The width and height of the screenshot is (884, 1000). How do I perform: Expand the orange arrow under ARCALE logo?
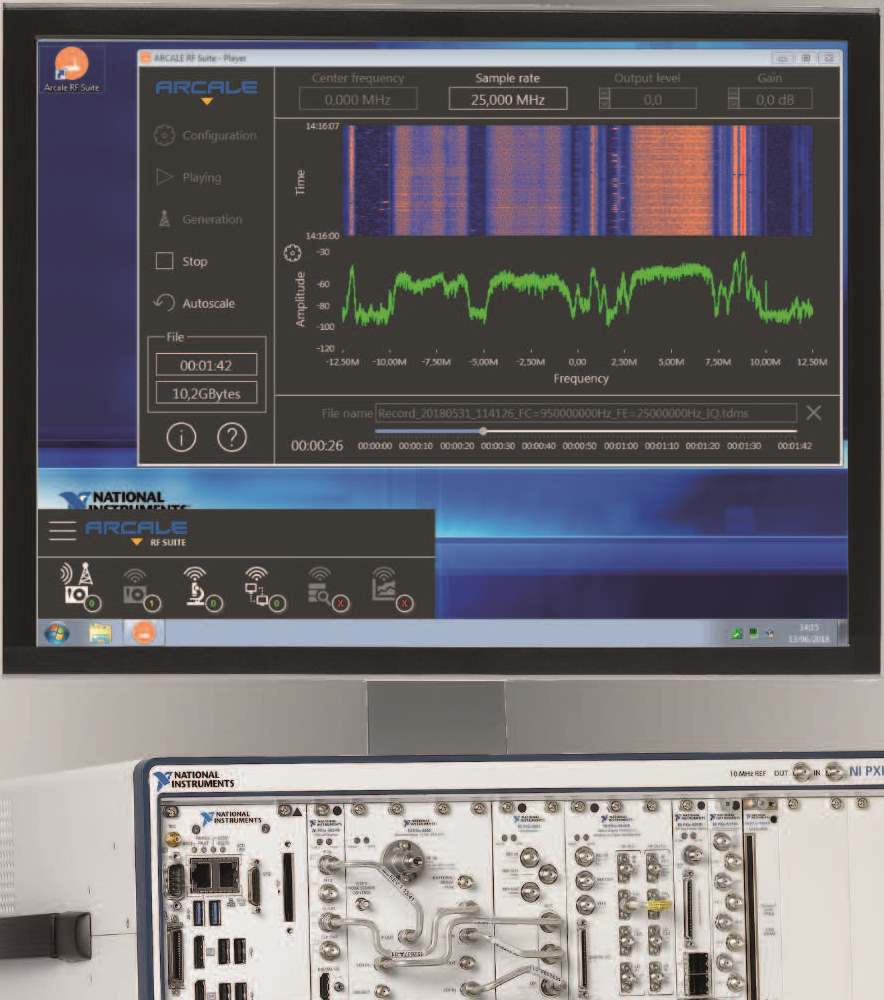click(x=206, y=102)
